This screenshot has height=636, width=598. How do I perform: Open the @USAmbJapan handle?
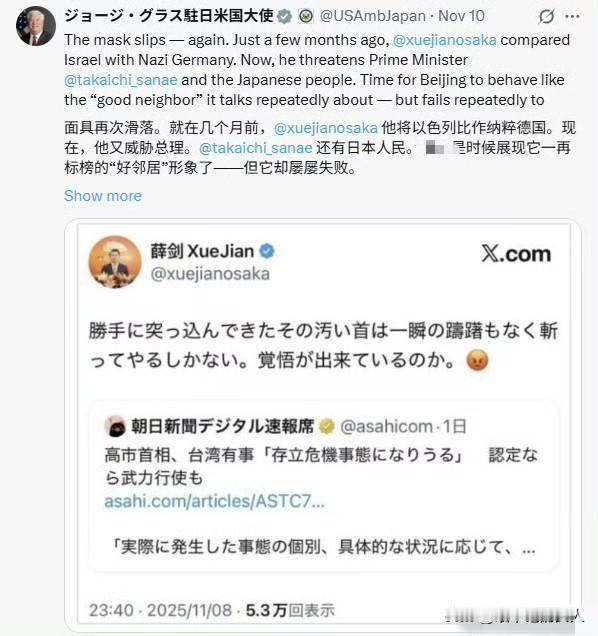(373, 16)
